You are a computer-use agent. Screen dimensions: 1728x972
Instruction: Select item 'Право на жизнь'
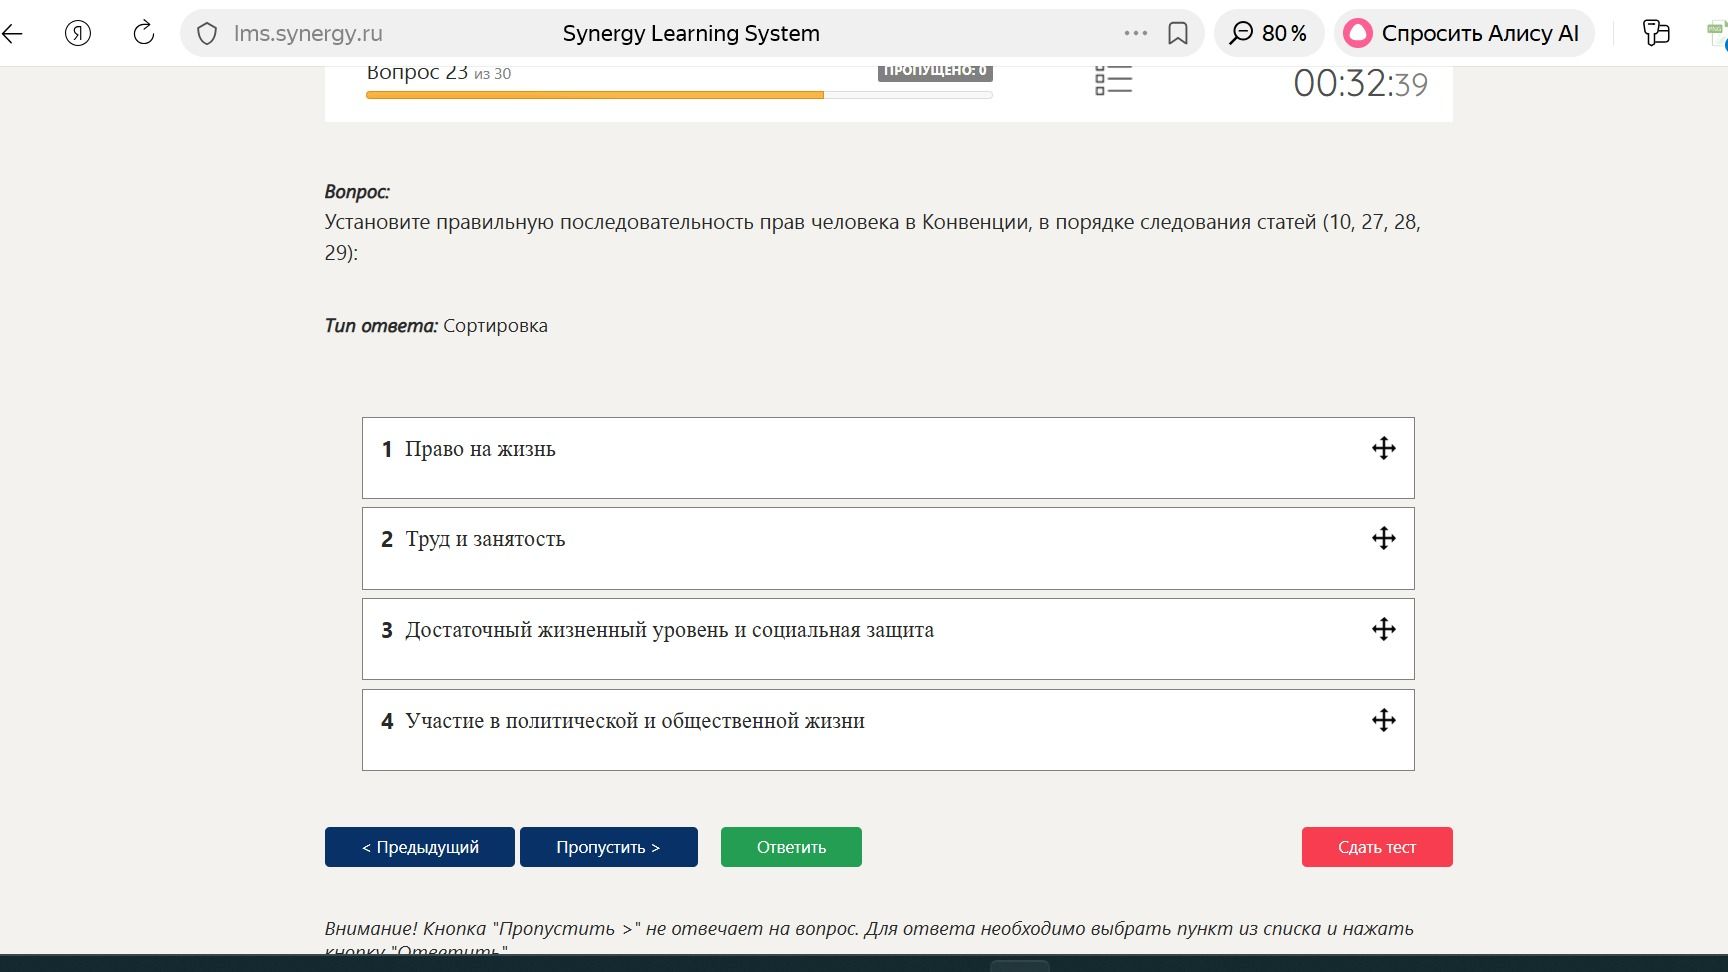[x=888, y=458]
